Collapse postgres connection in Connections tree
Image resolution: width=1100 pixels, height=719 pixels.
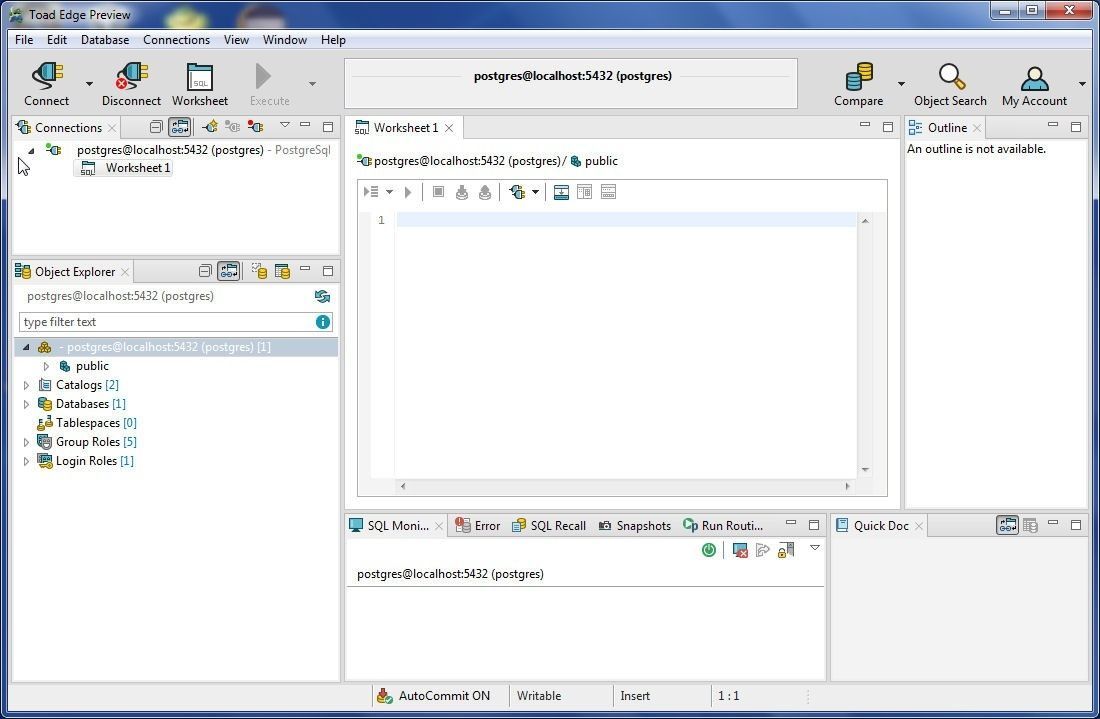click(31, 150)
